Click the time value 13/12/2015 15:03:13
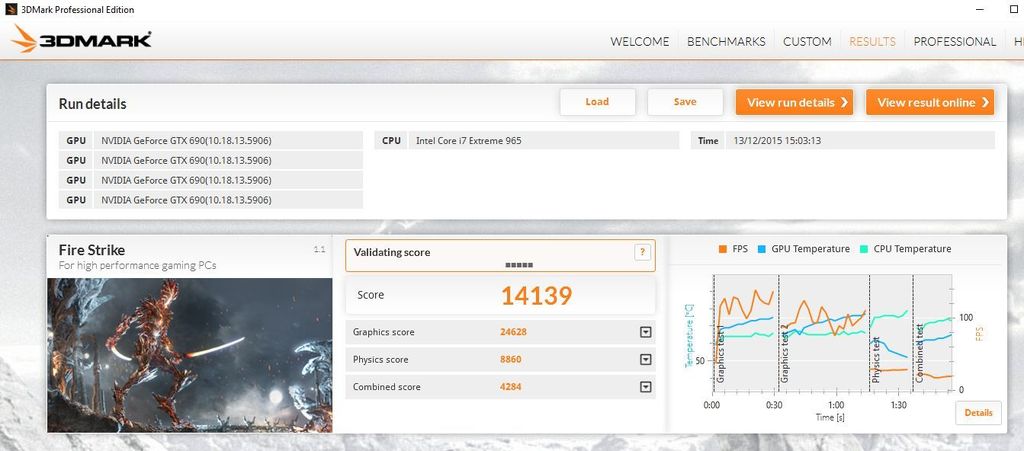Viewport: 1024px width, 451px height. coord(777,140)
